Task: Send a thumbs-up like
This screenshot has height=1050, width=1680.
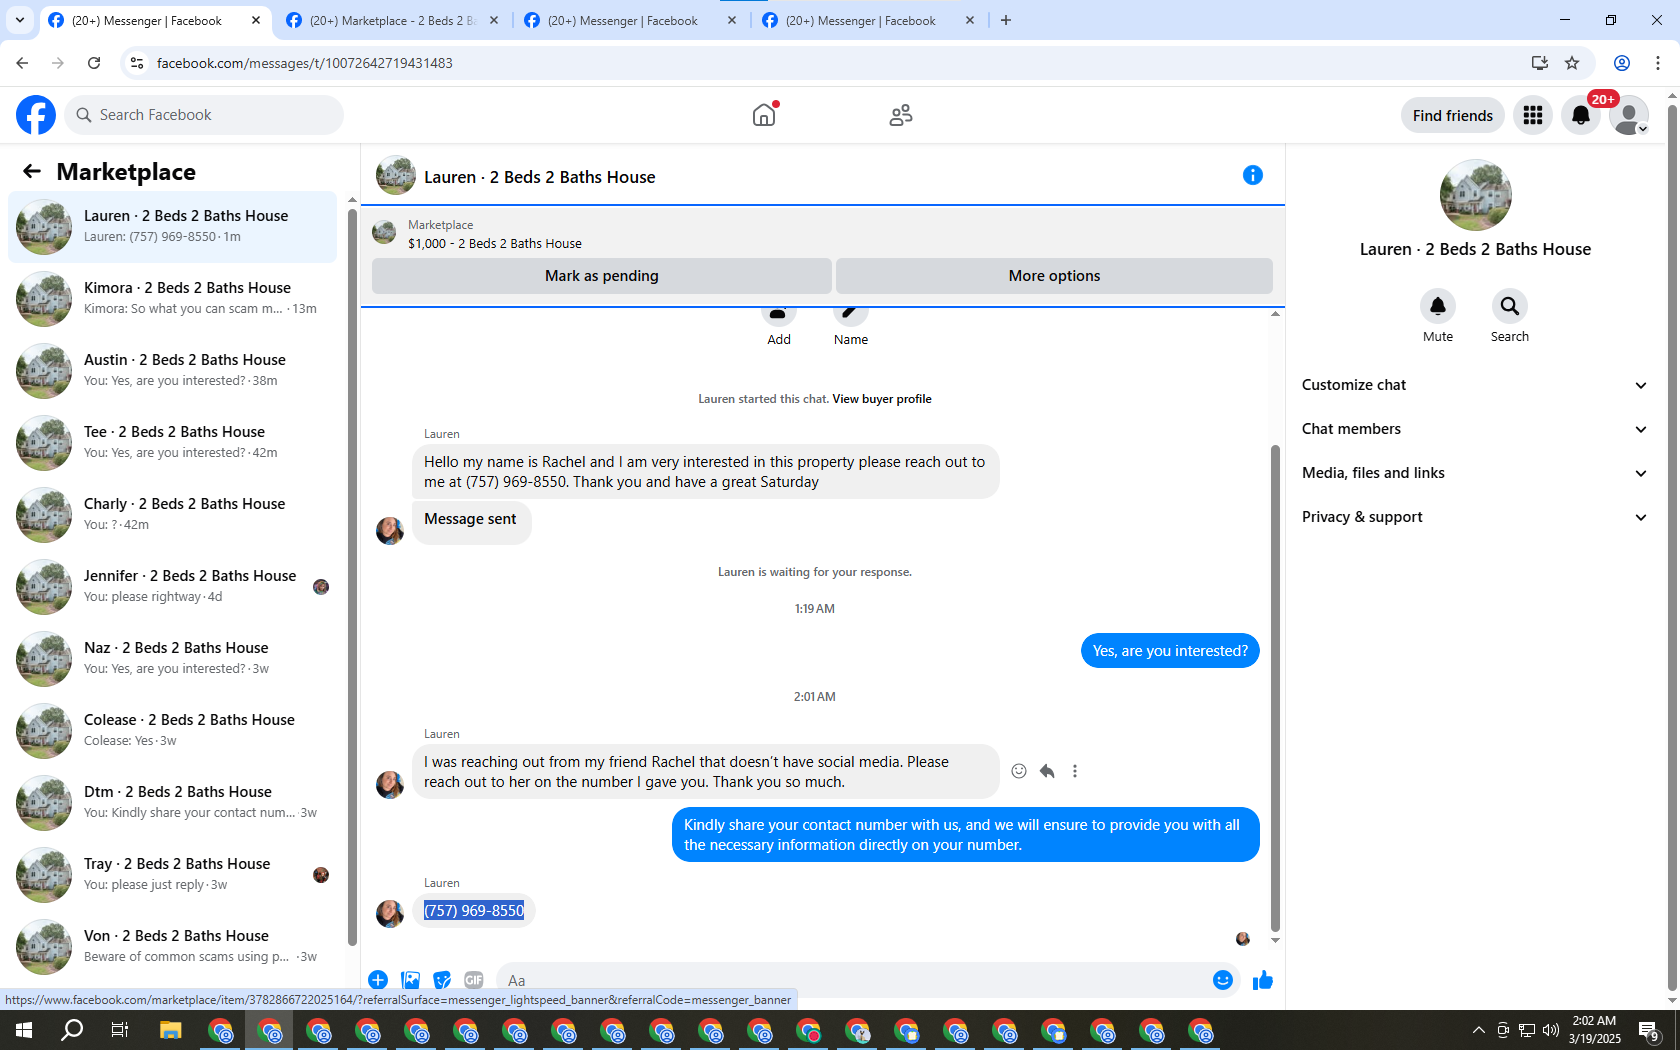Action: [1263, 980]
